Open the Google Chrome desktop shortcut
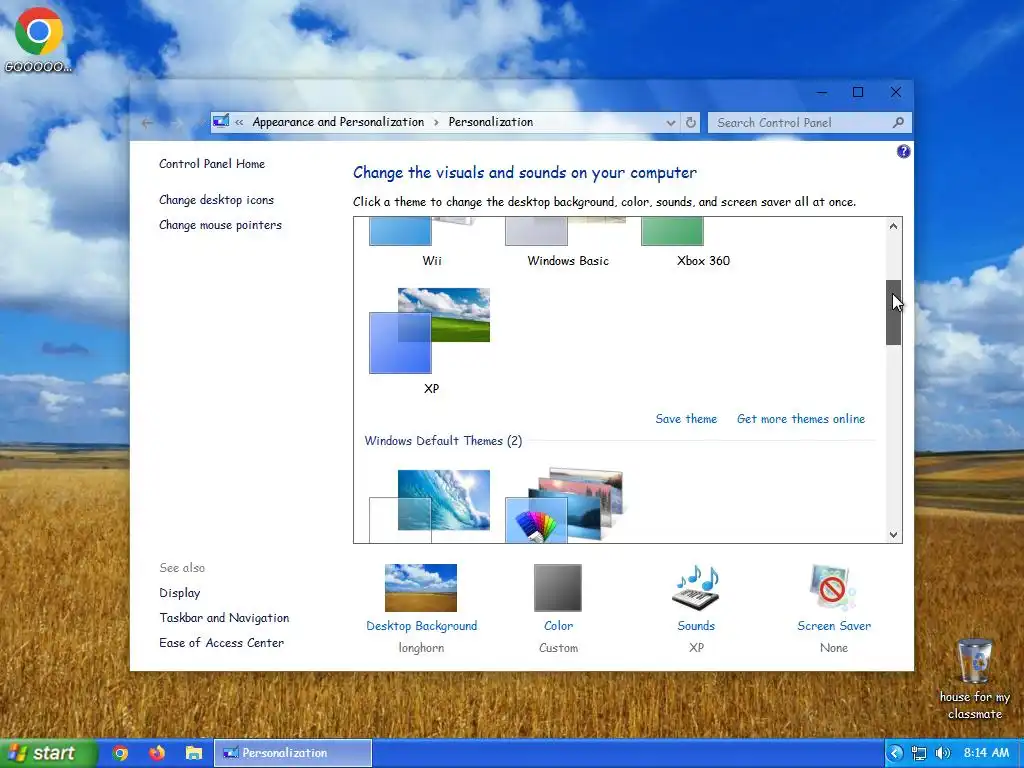 (x=39, y=39)
